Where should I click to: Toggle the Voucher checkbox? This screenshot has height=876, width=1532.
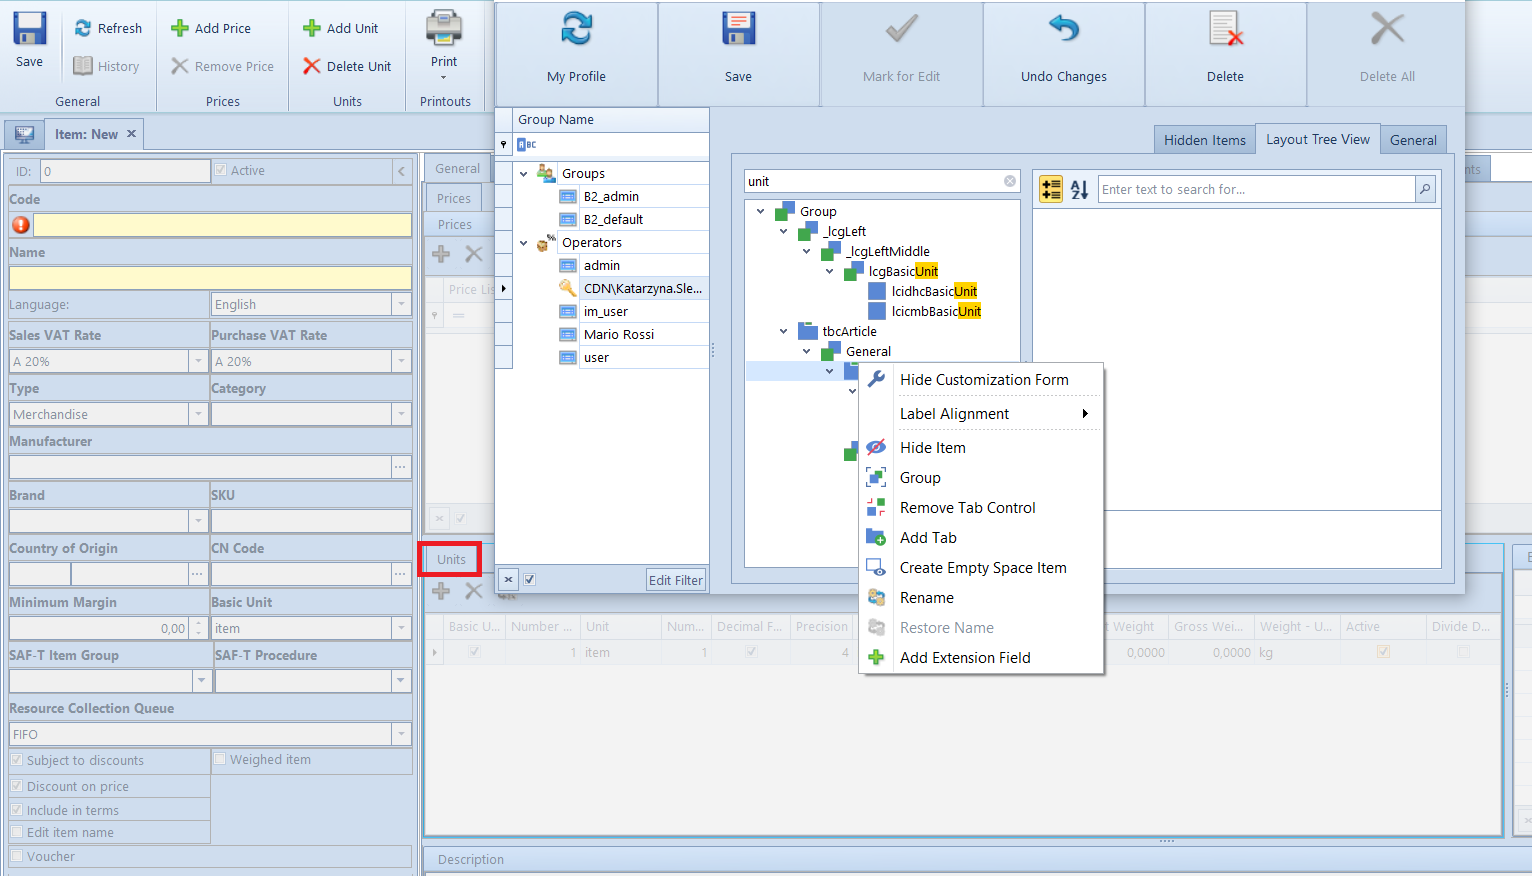point(17,856)
